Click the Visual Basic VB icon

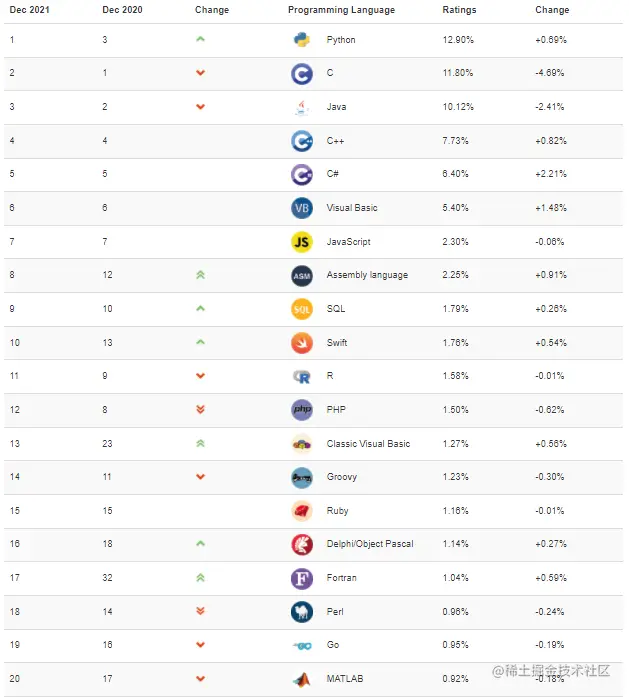click(302, 208)
